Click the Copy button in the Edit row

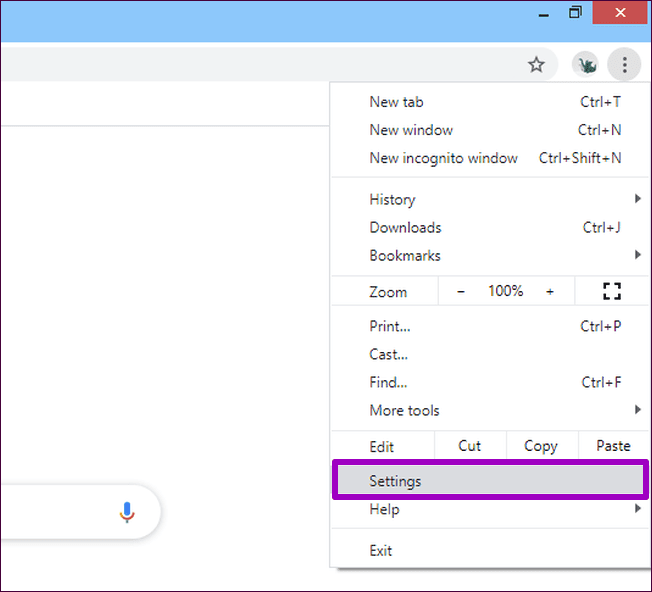(541, 446)
